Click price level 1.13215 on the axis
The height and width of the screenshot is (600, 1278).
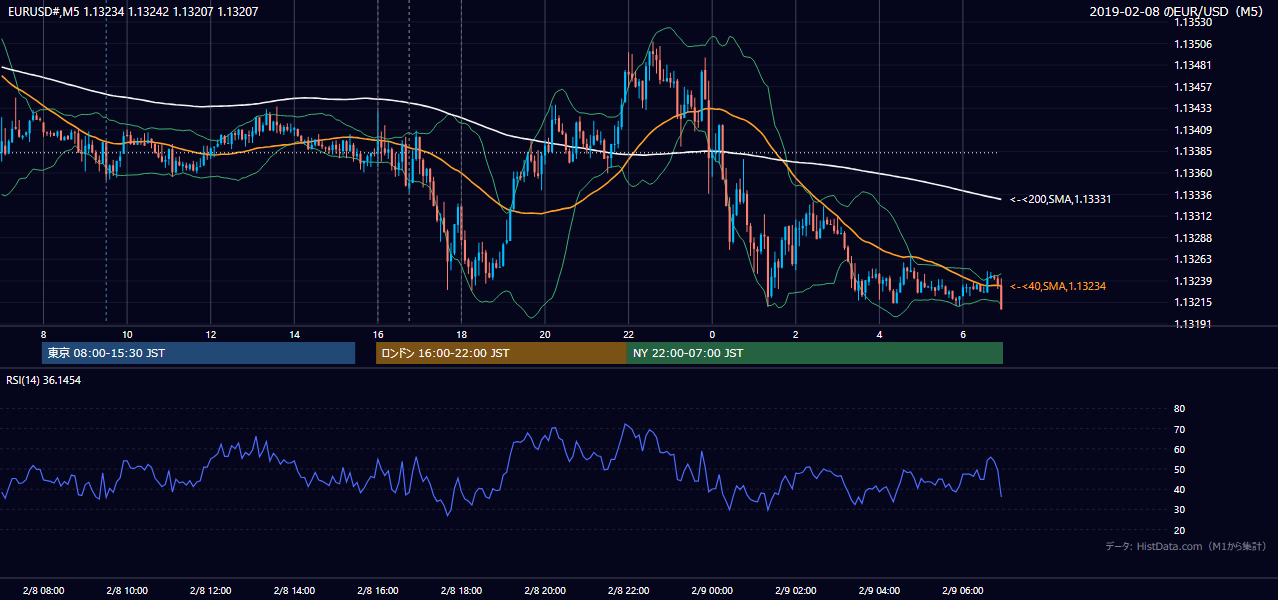[1193, 302]
